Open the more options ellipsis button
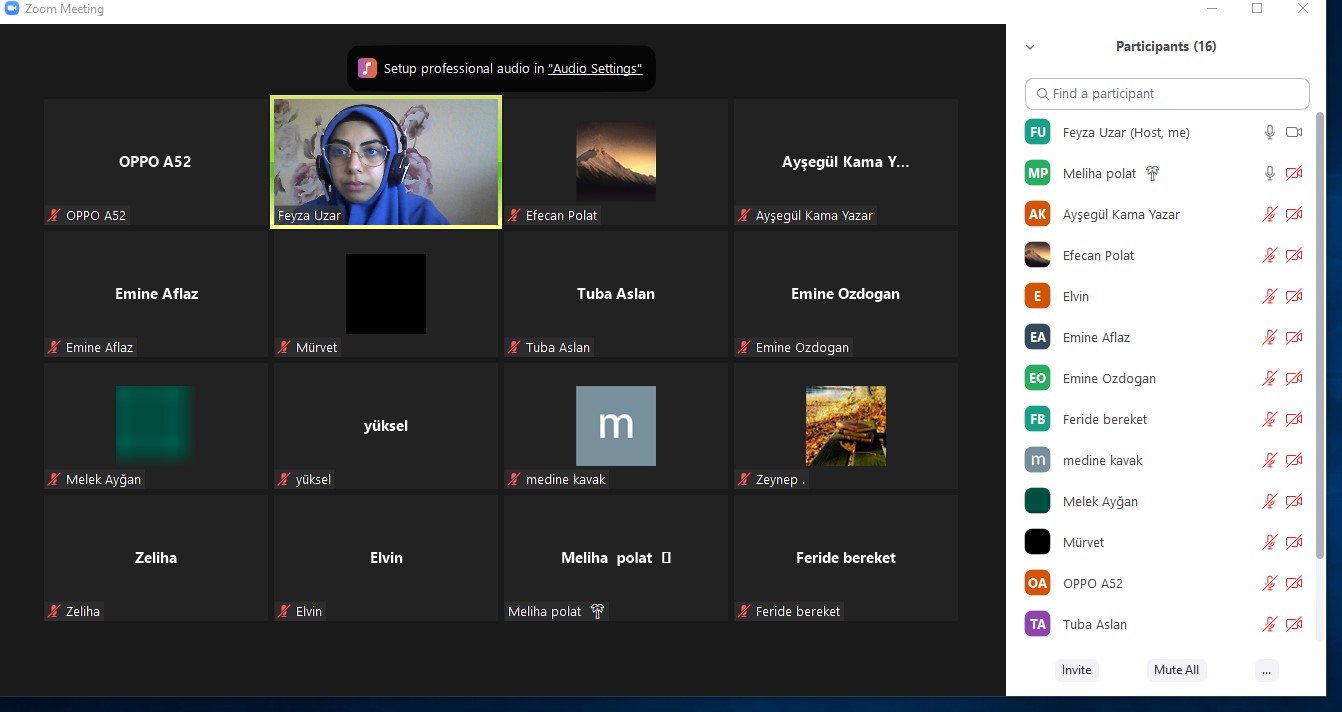 click(x=1266, y=670)
